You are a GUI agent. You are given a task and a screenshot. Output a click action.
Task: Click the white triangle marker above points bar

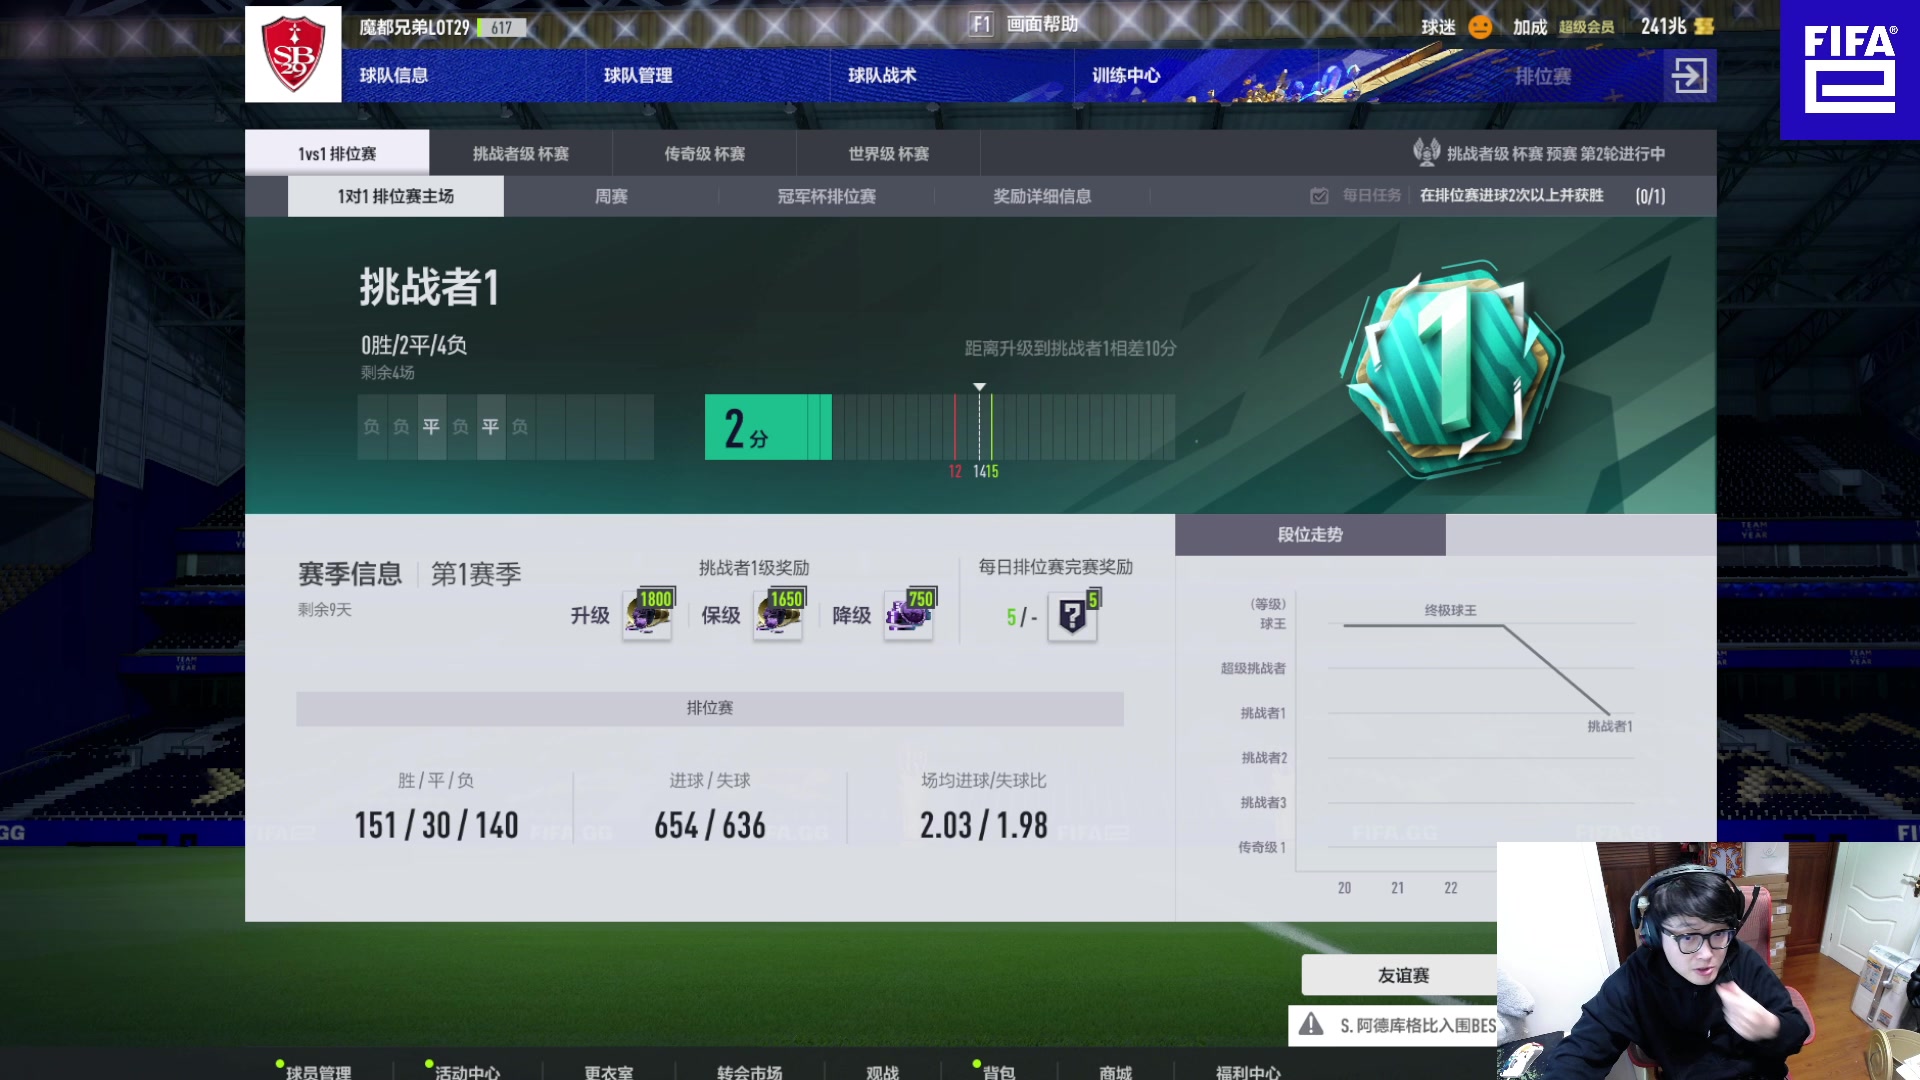pyautogui.click(x=980, y=386)
